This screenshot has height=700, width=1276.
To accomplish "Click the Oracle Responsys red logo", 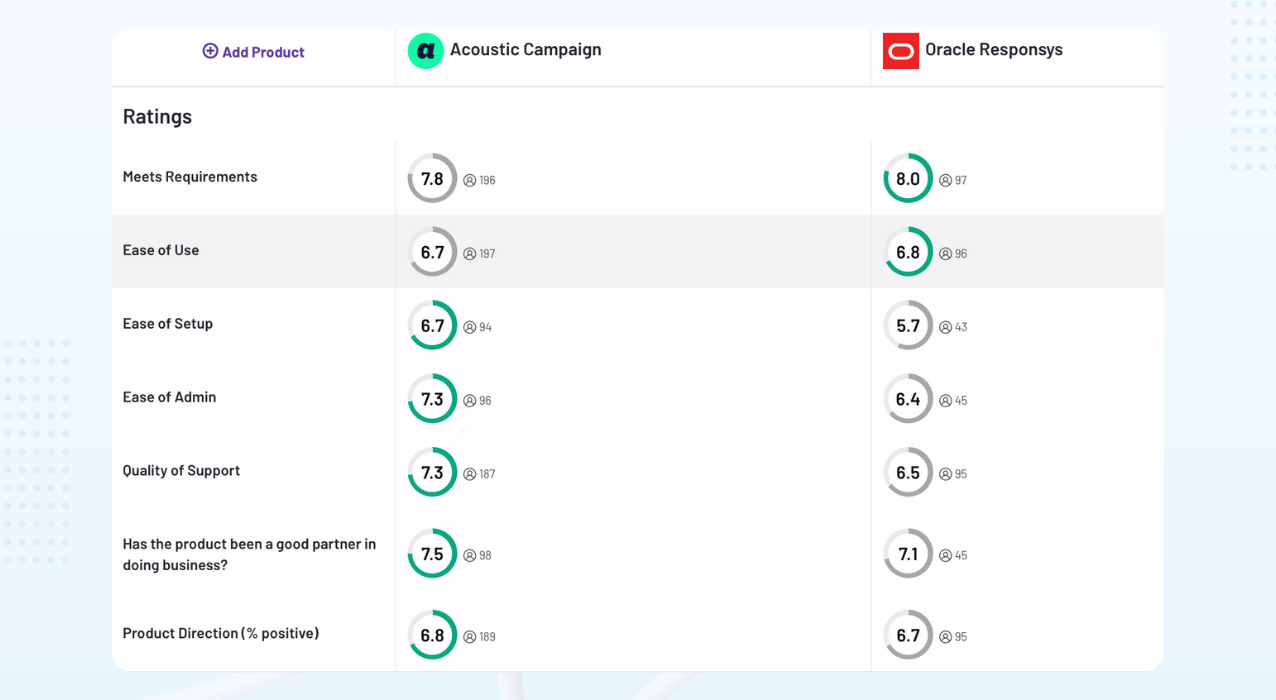I will [x=901, y=51].
